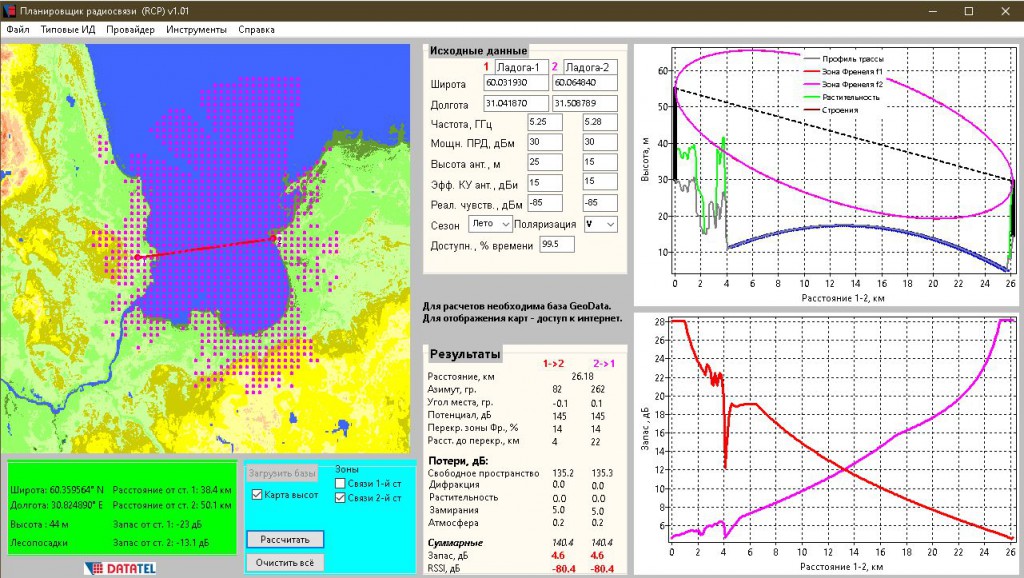Click station 2 red marker on the map
The height and width of the screenshot is (578, 1024).
pyautogui.click(x=274, y=238)
